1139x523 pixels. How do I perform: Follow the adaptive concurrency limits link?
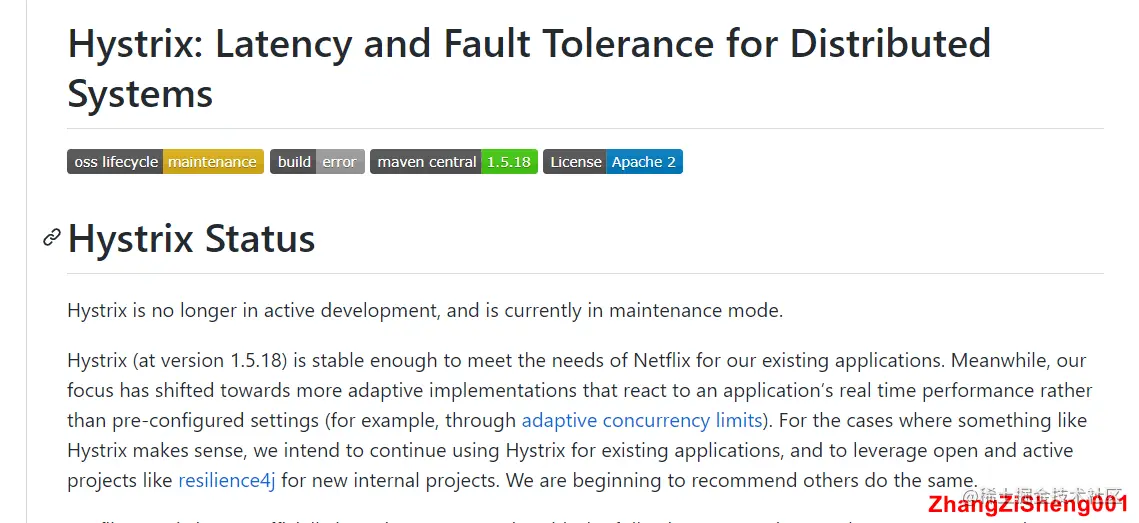pyautogui.click(x=642, y=421)
